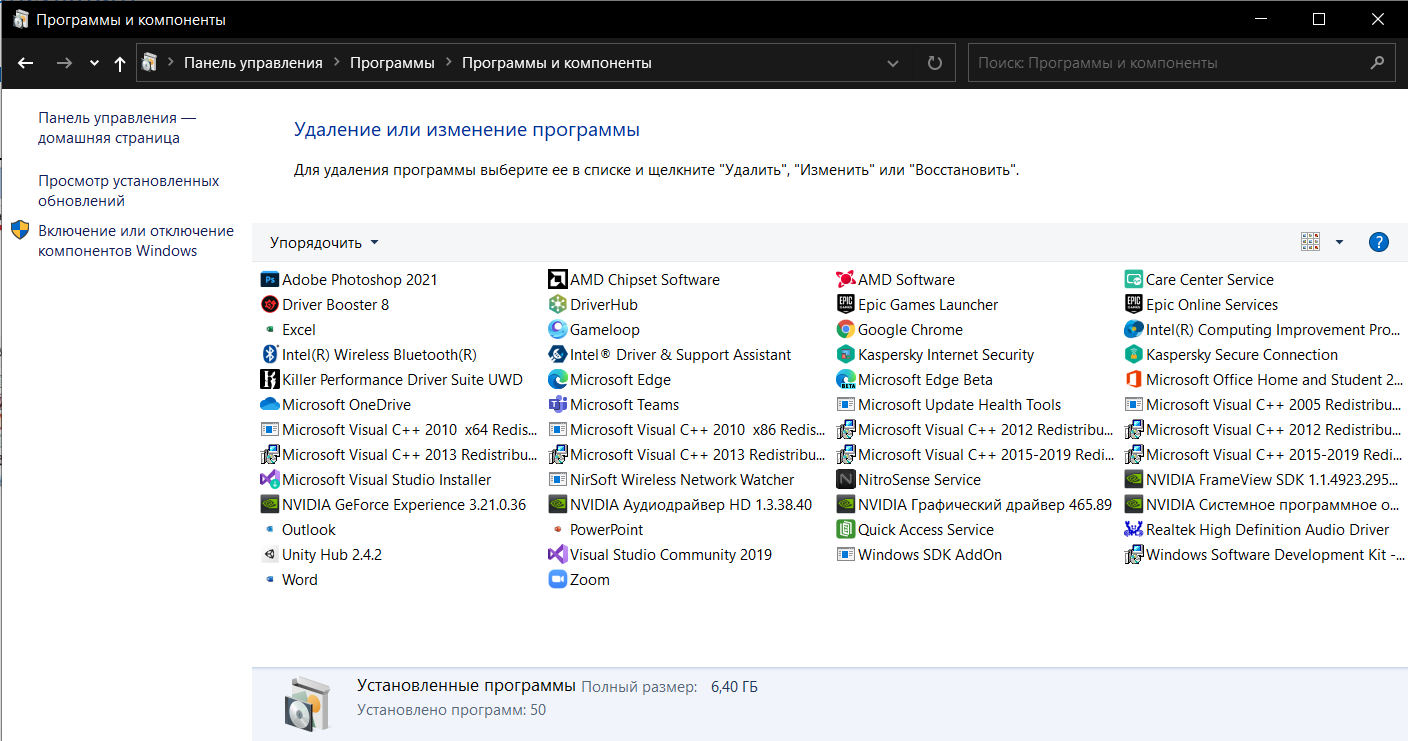
Task: Select Windows SDK AddOn entry
Action: click(x=919, y=555)
